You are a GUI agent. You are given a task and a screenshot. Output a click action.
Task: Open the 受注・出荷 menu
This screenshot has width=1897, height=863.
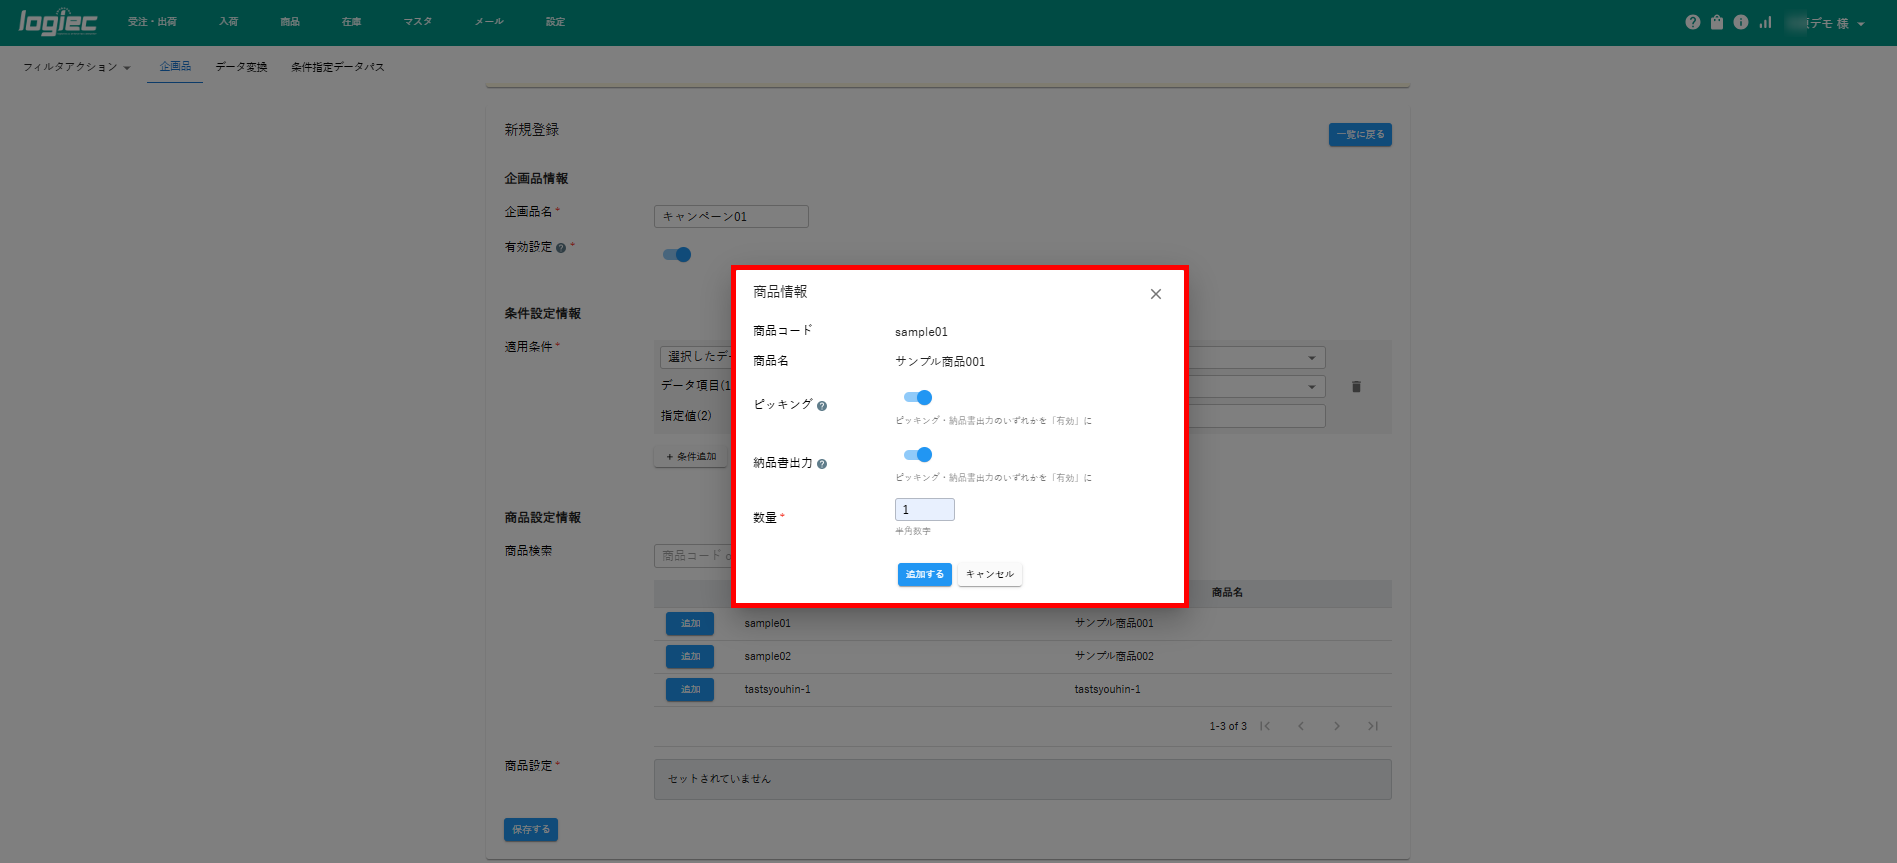[x=152, y=22]
